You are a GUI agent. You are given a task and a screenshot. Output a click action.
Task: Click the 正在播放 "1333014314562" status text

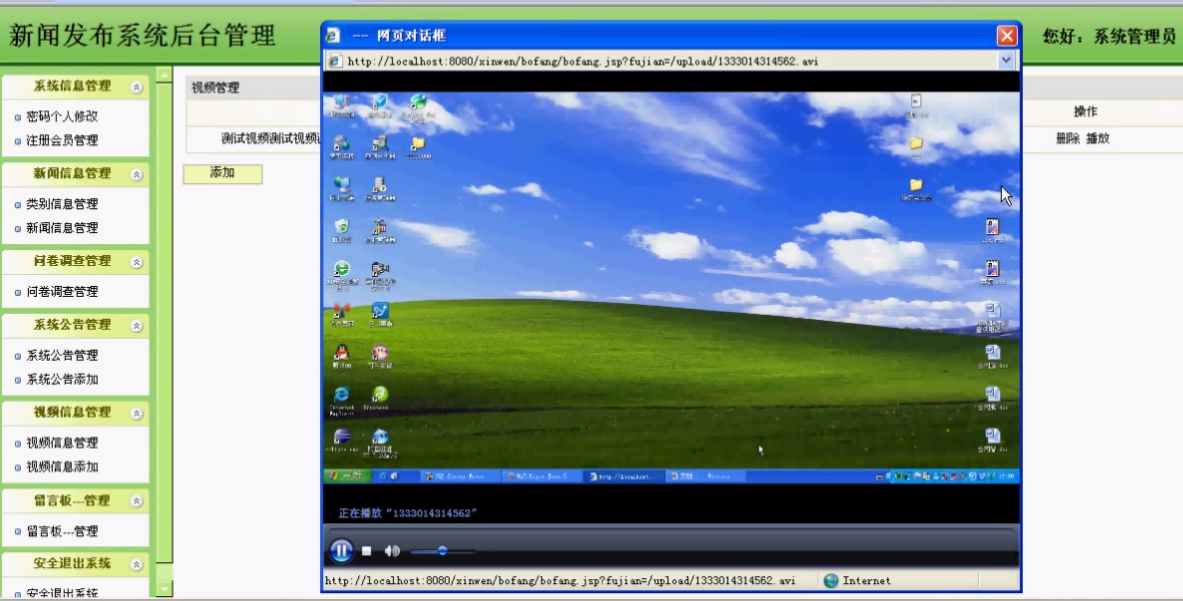(407, 514)
